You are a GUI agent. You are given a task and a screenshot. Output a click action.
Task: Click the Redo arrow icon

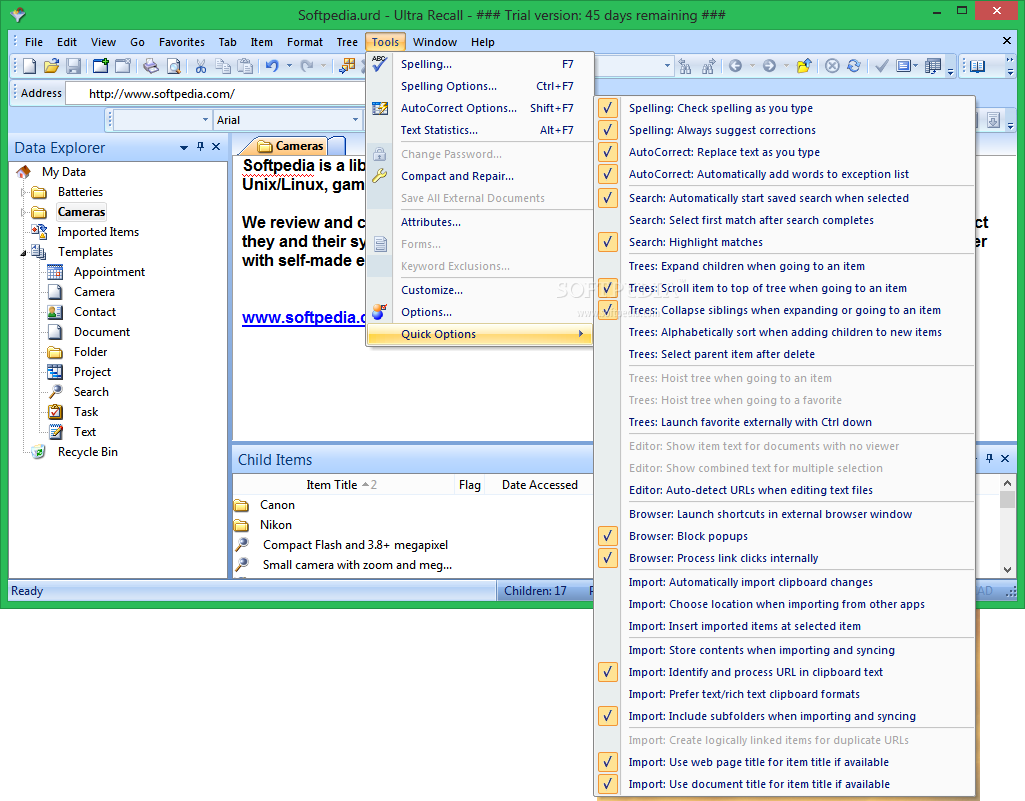(306, 65)
